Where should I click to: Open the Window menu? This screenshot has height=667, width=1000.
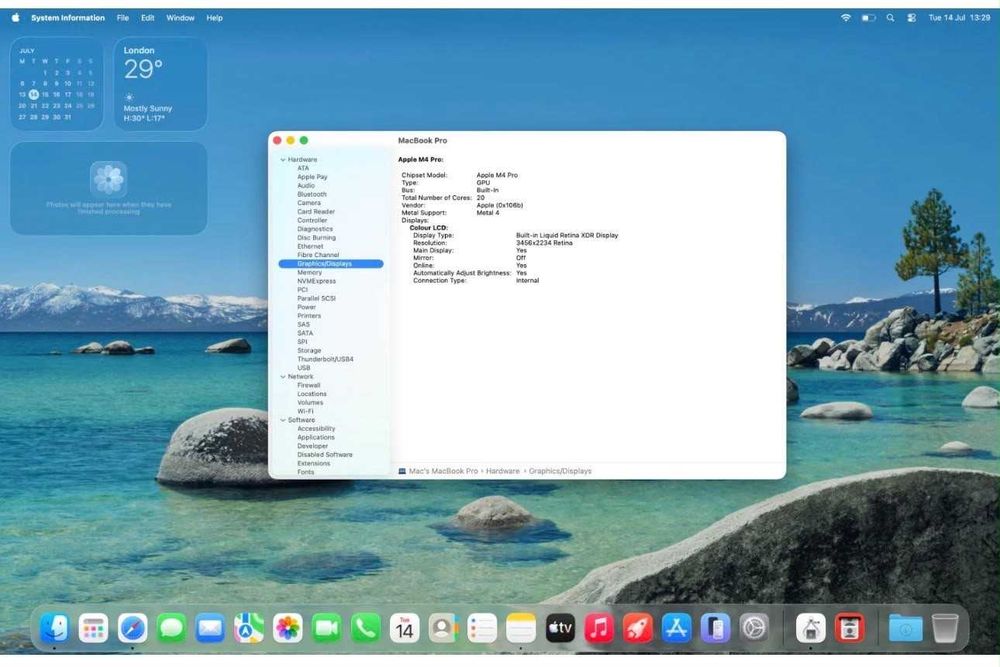[x=180, y=18]
